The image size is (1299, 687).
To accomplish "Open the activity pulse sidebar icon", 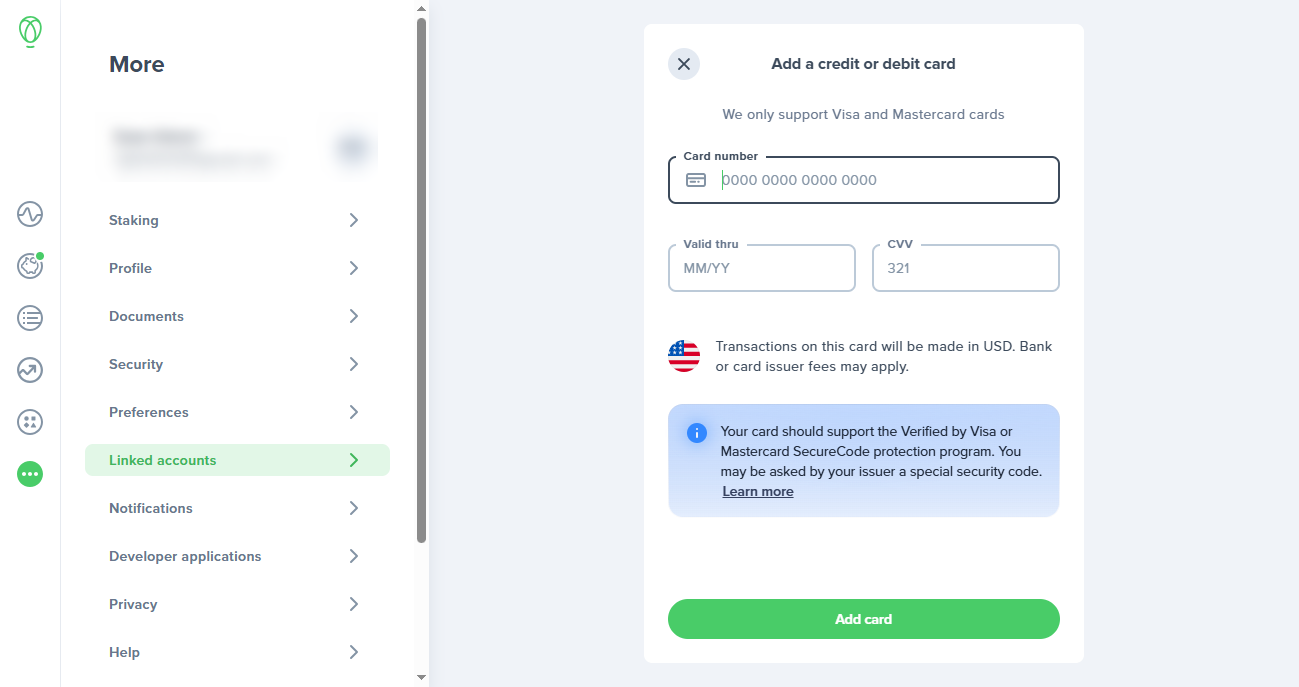I will [x=30, y=214].
